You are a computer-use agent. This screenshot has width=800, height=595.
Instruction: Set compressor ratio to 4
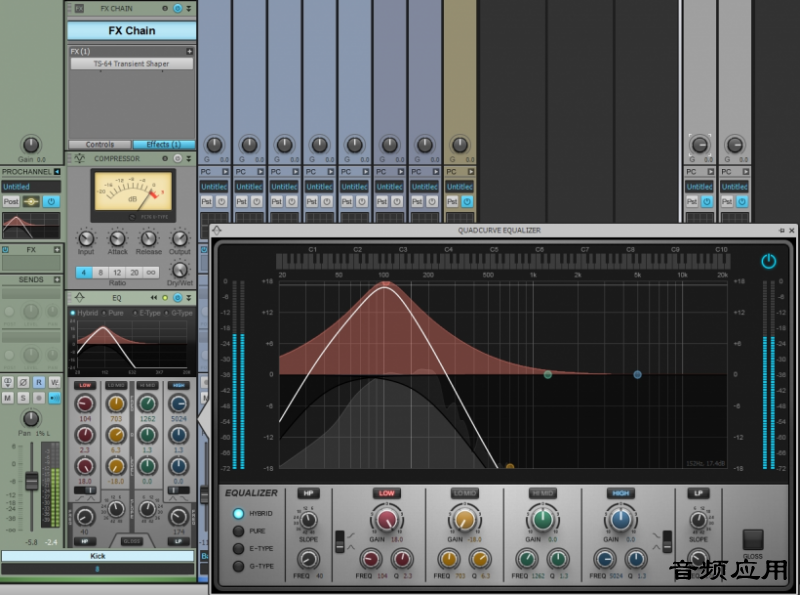click(84, 272)
